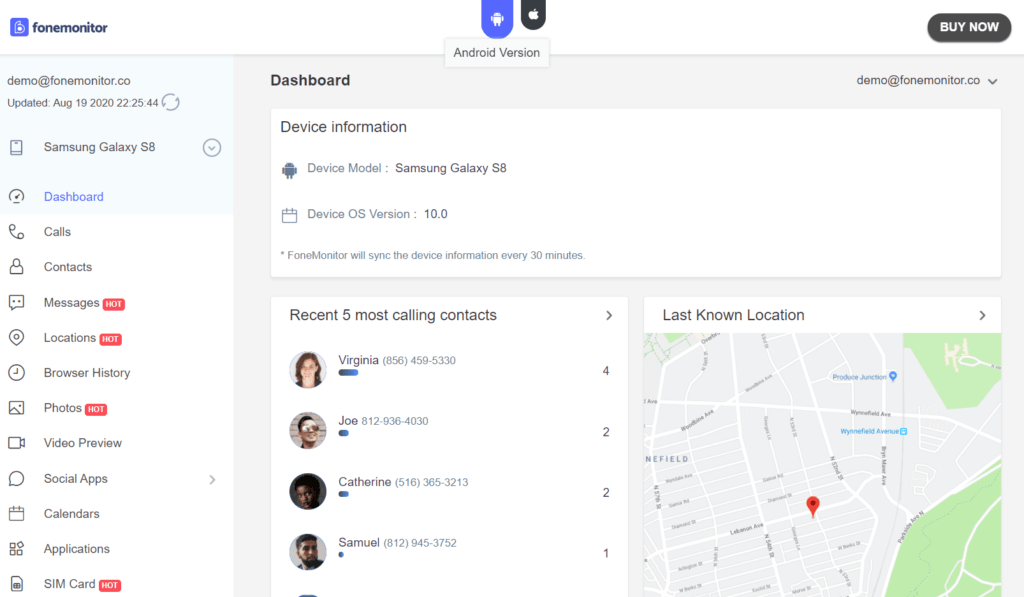
Task: Expand the Samsung Galaxy S8 device selector
Action: tap(212, 148)
